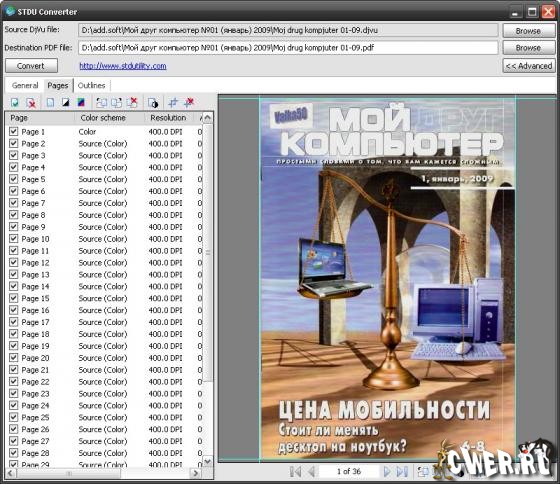Viewport: 560px width, 484px height.
Task: Click the Page column header
Action: click(40, 118)
